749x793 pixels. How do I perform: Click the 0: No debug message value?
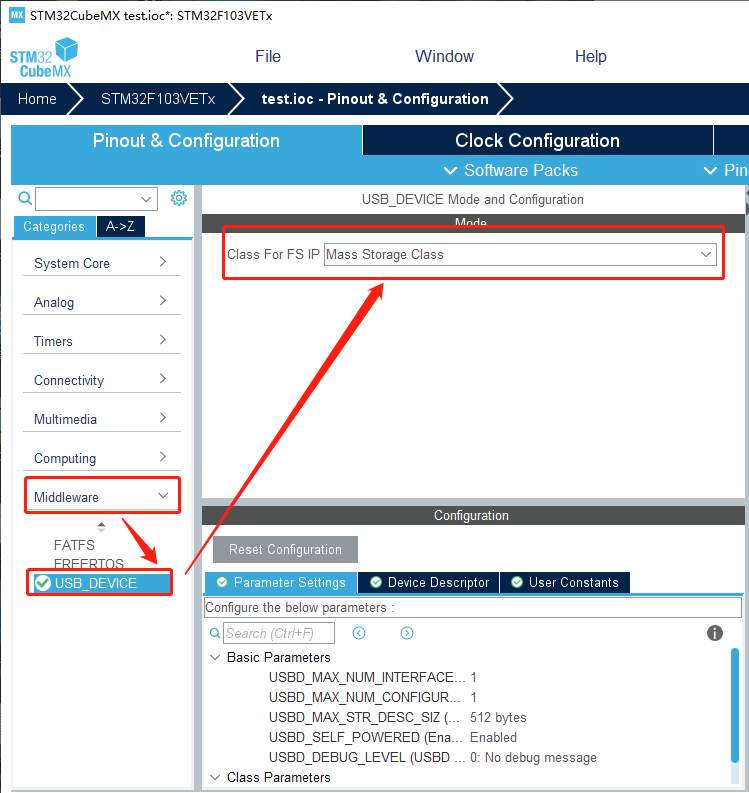click(x=533, y=757)
